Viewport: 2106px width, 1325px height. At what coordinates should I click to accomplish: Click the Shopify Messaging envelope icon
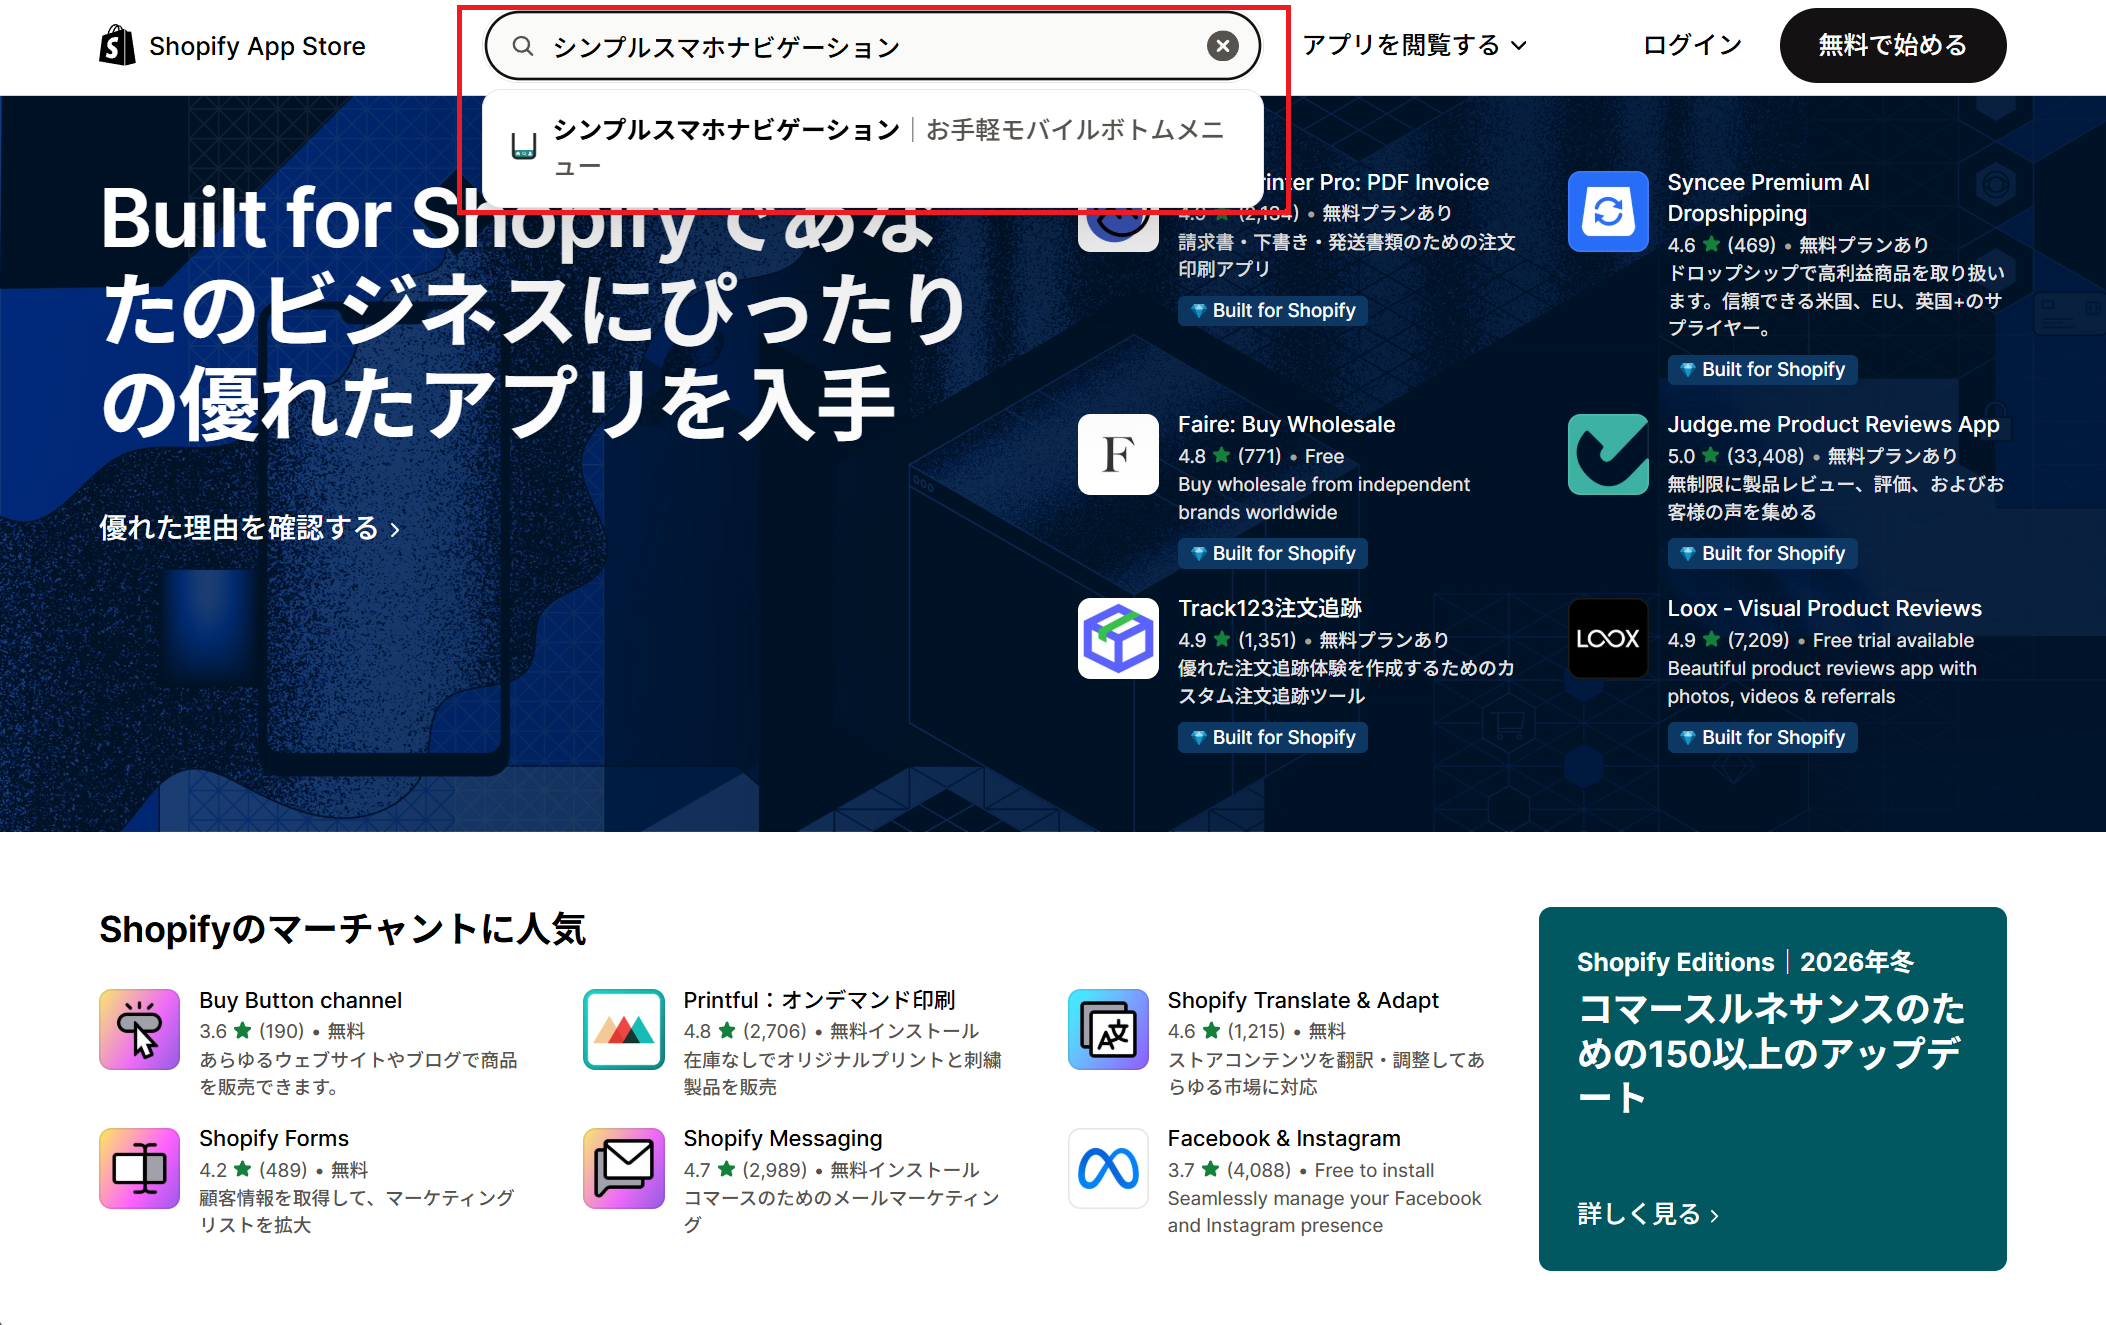click(x=622, y=1168)
